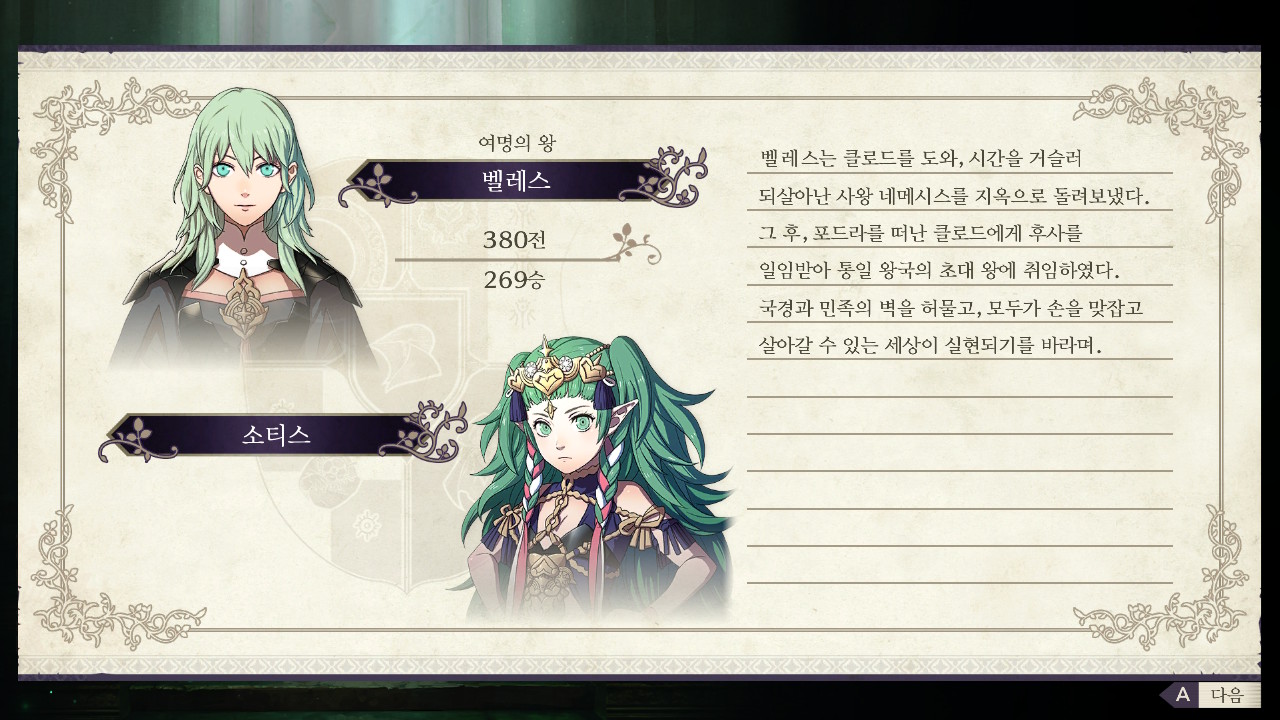
Task: Click the 269승 victory count
Action: click(514, 280)
